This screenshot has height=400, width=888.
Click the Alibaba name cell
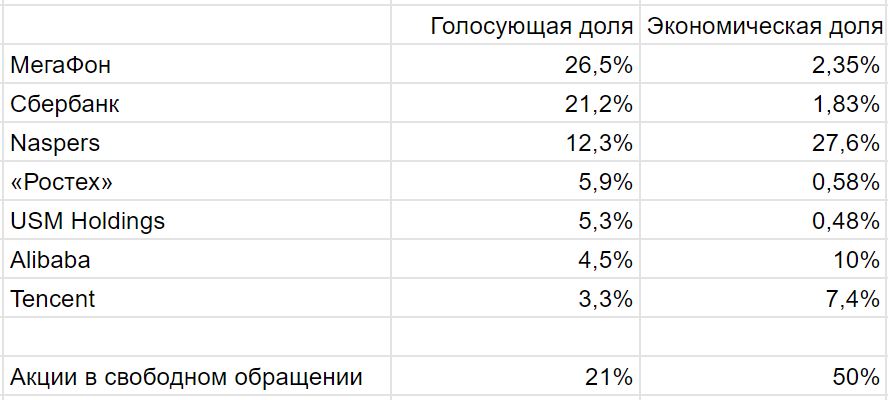tap(50, 260)
